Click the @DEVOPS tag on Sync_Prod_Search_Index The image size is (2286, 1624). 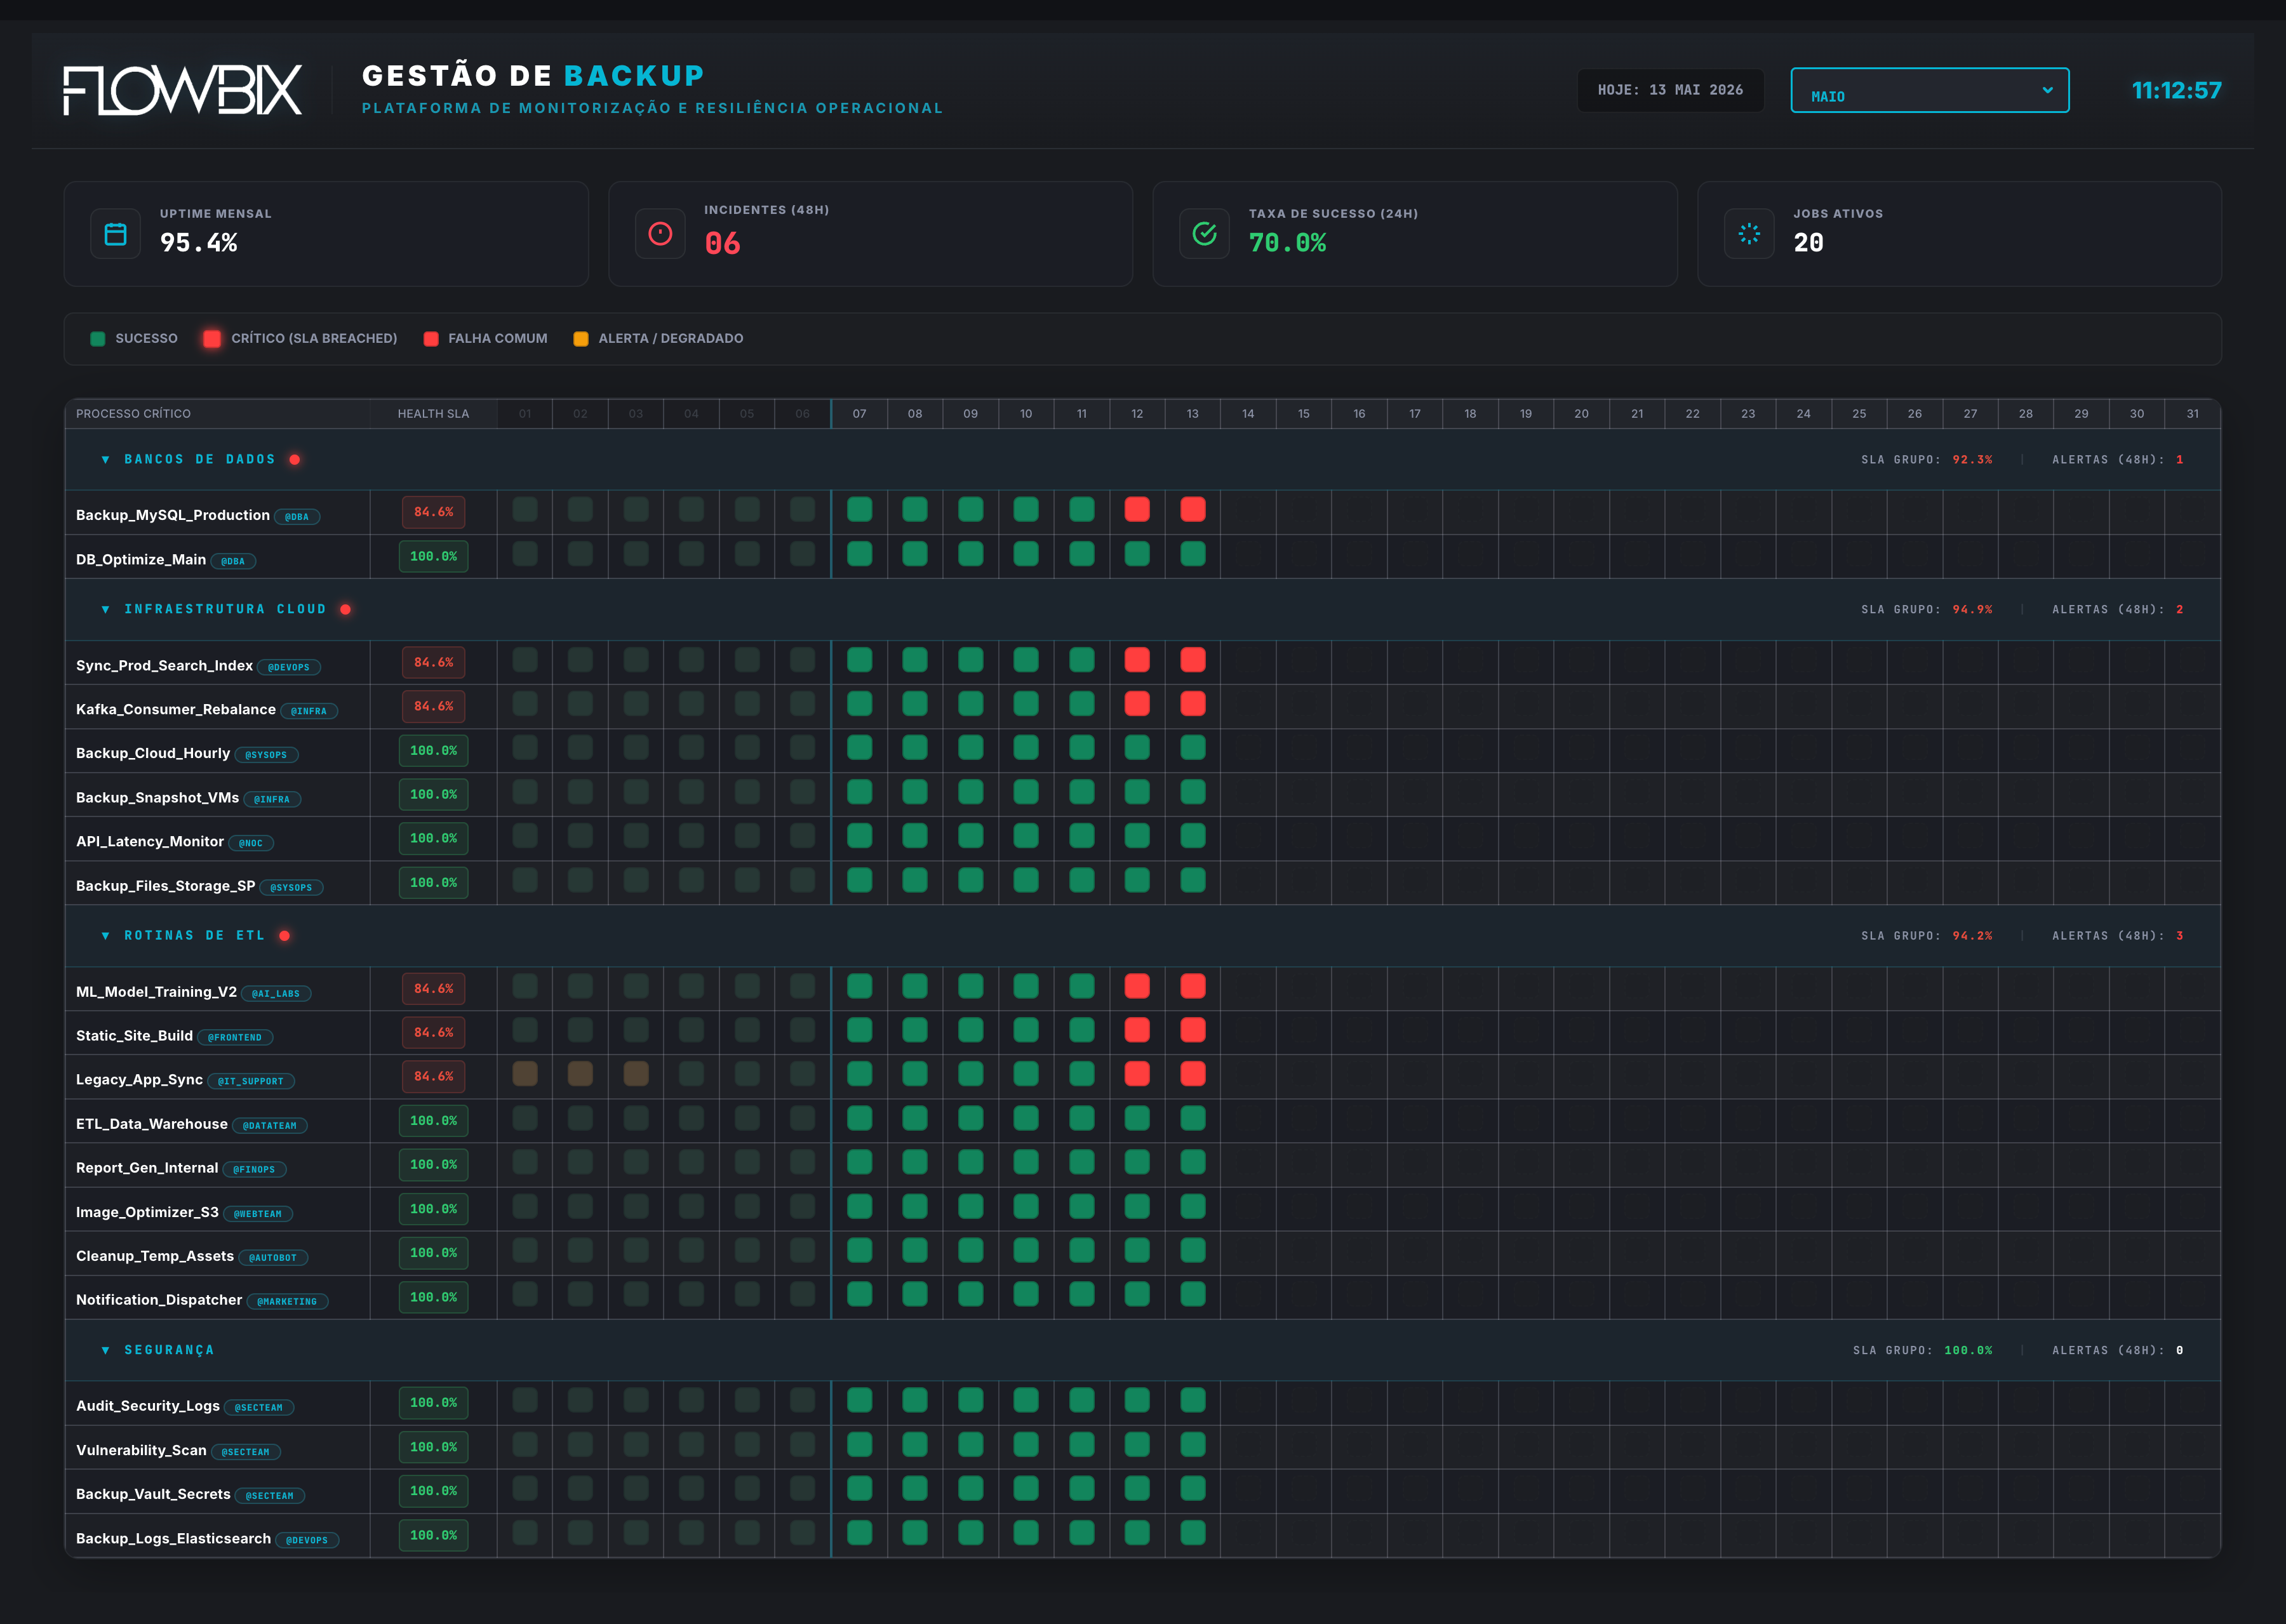289,667
